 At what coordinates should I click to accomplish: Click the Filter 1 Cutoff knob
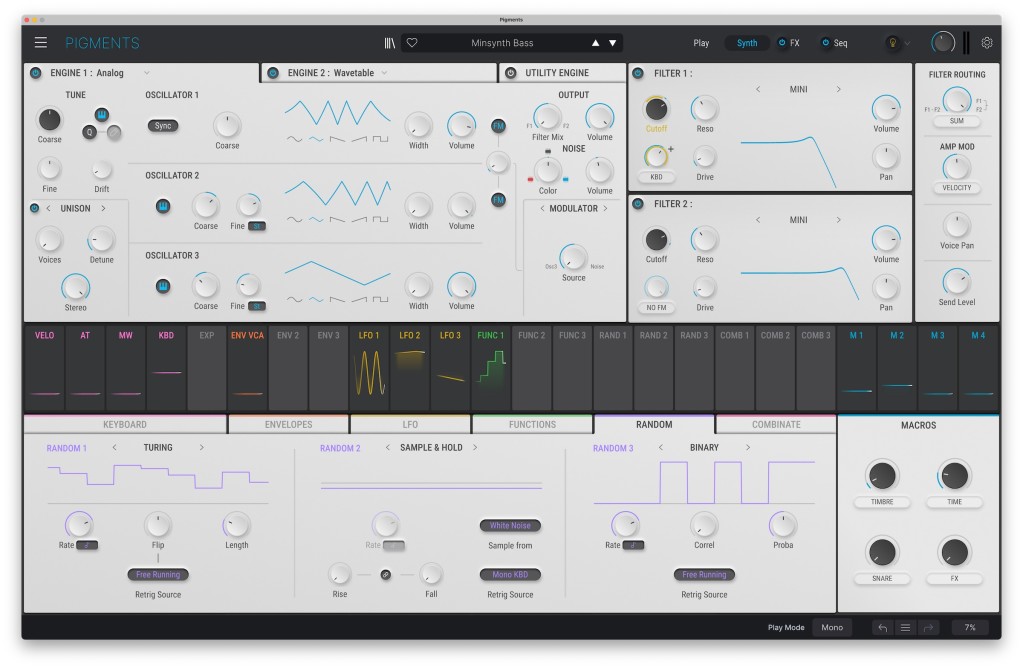click(x=657, y=109)
